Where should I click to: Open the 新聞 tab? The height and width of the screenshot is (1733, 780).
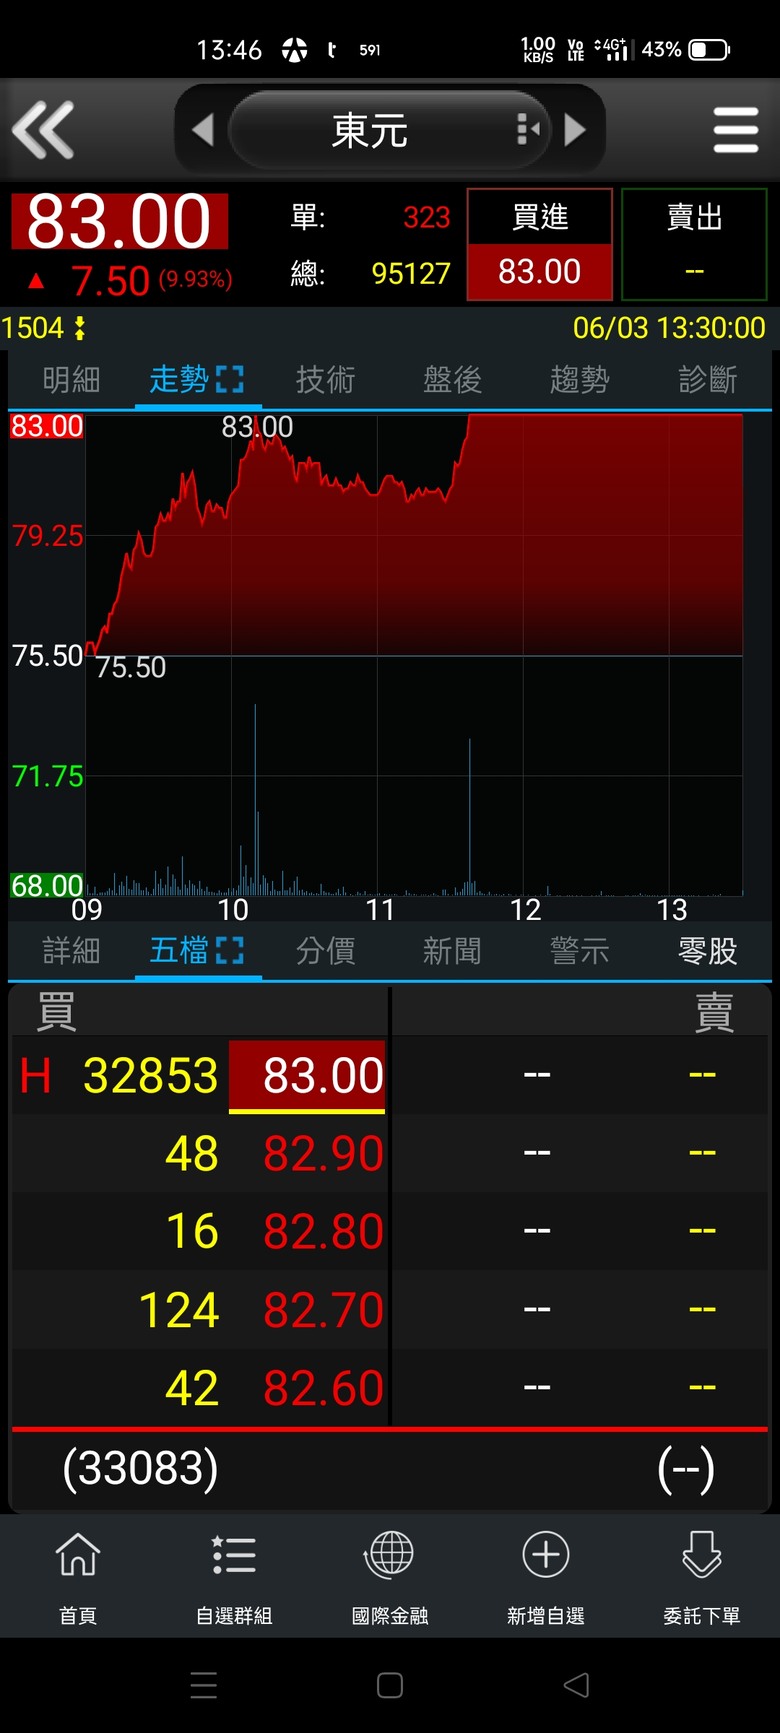[x=452, y=950]
